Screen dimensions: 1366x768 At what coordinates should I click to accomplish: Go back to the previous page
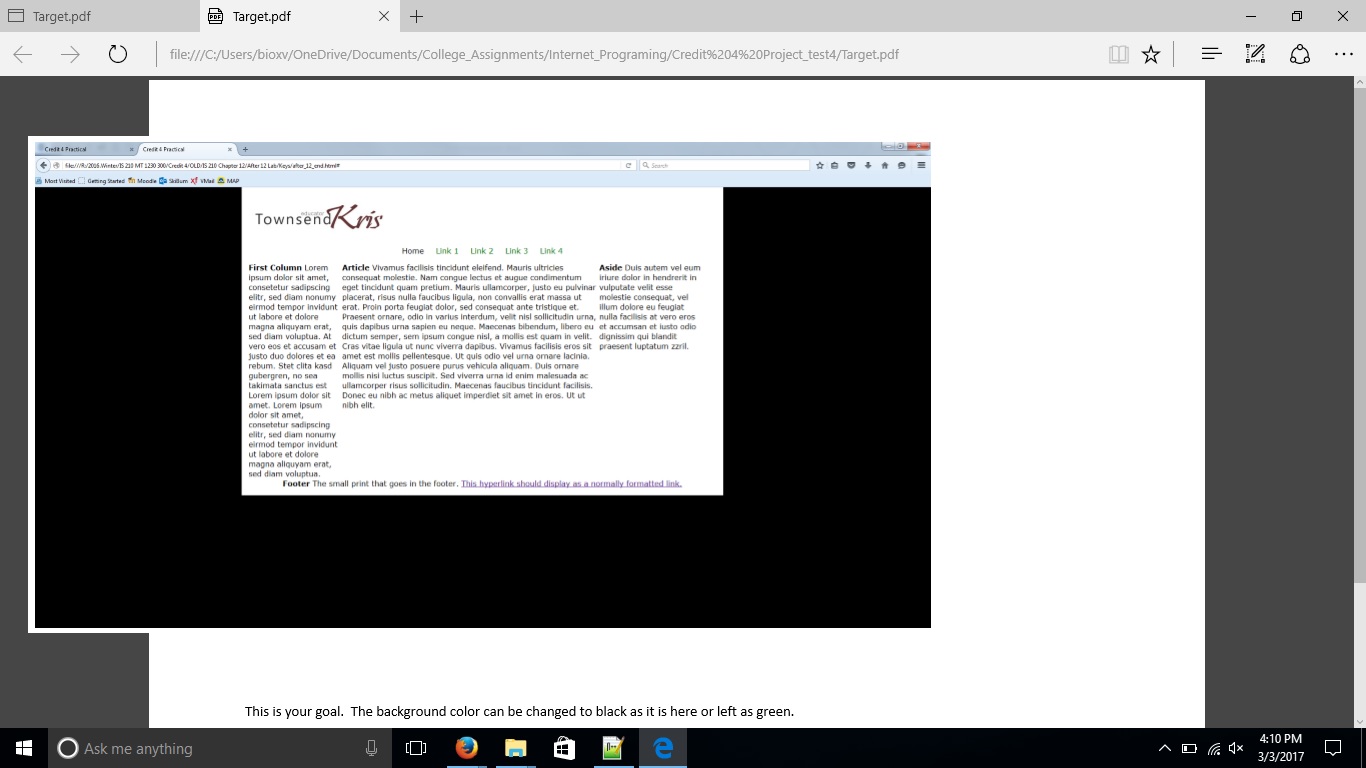click(x=23, y=54)
